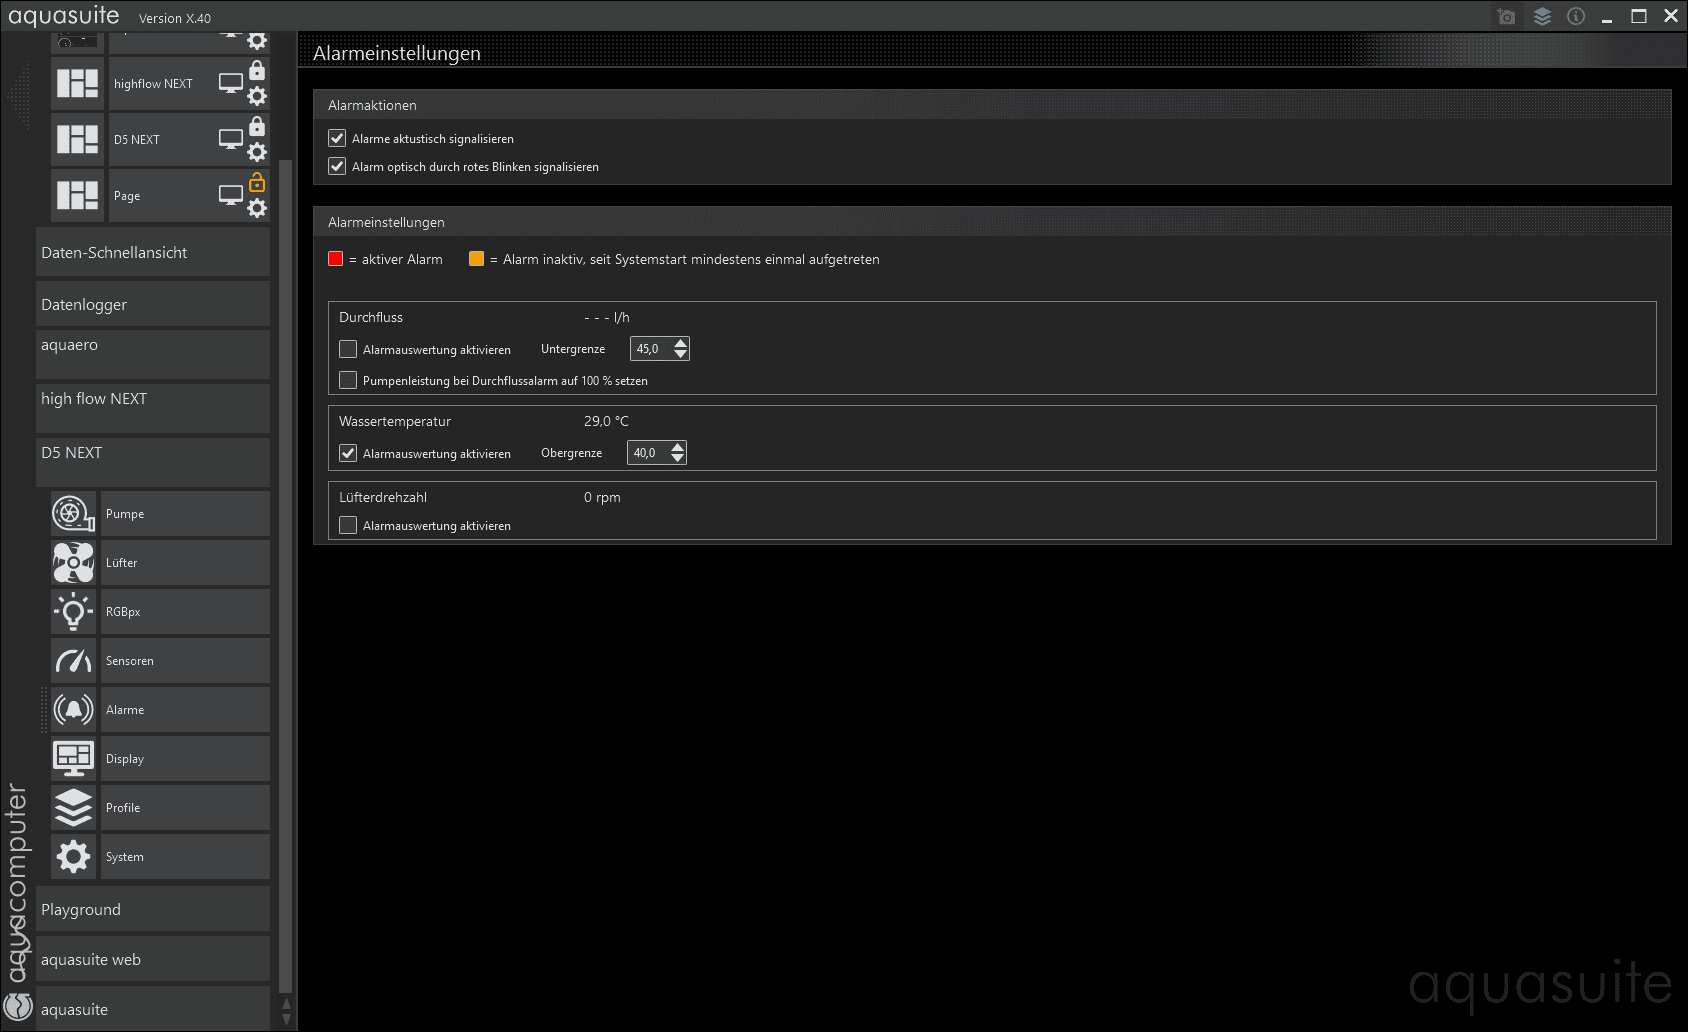
Task: Open the System gear icon
Action: point(73,857)
